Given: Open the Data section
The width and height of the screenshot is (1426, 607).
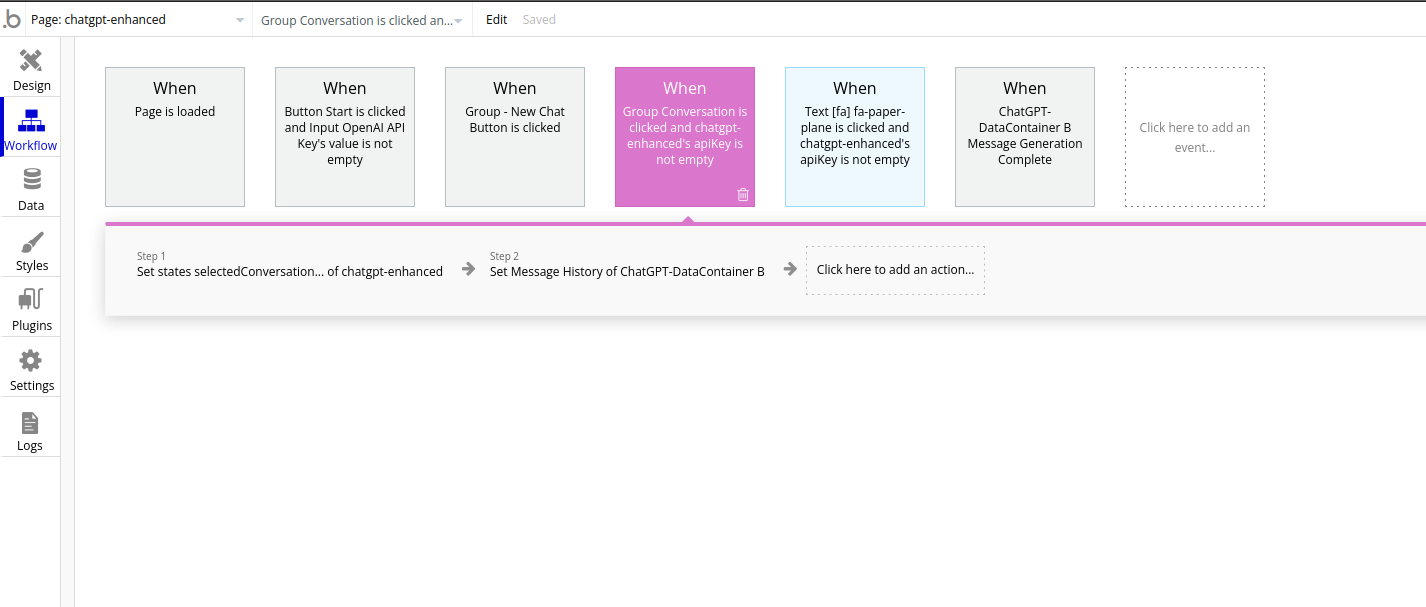Looking at the screenshot, I should (x=31, y=187).
